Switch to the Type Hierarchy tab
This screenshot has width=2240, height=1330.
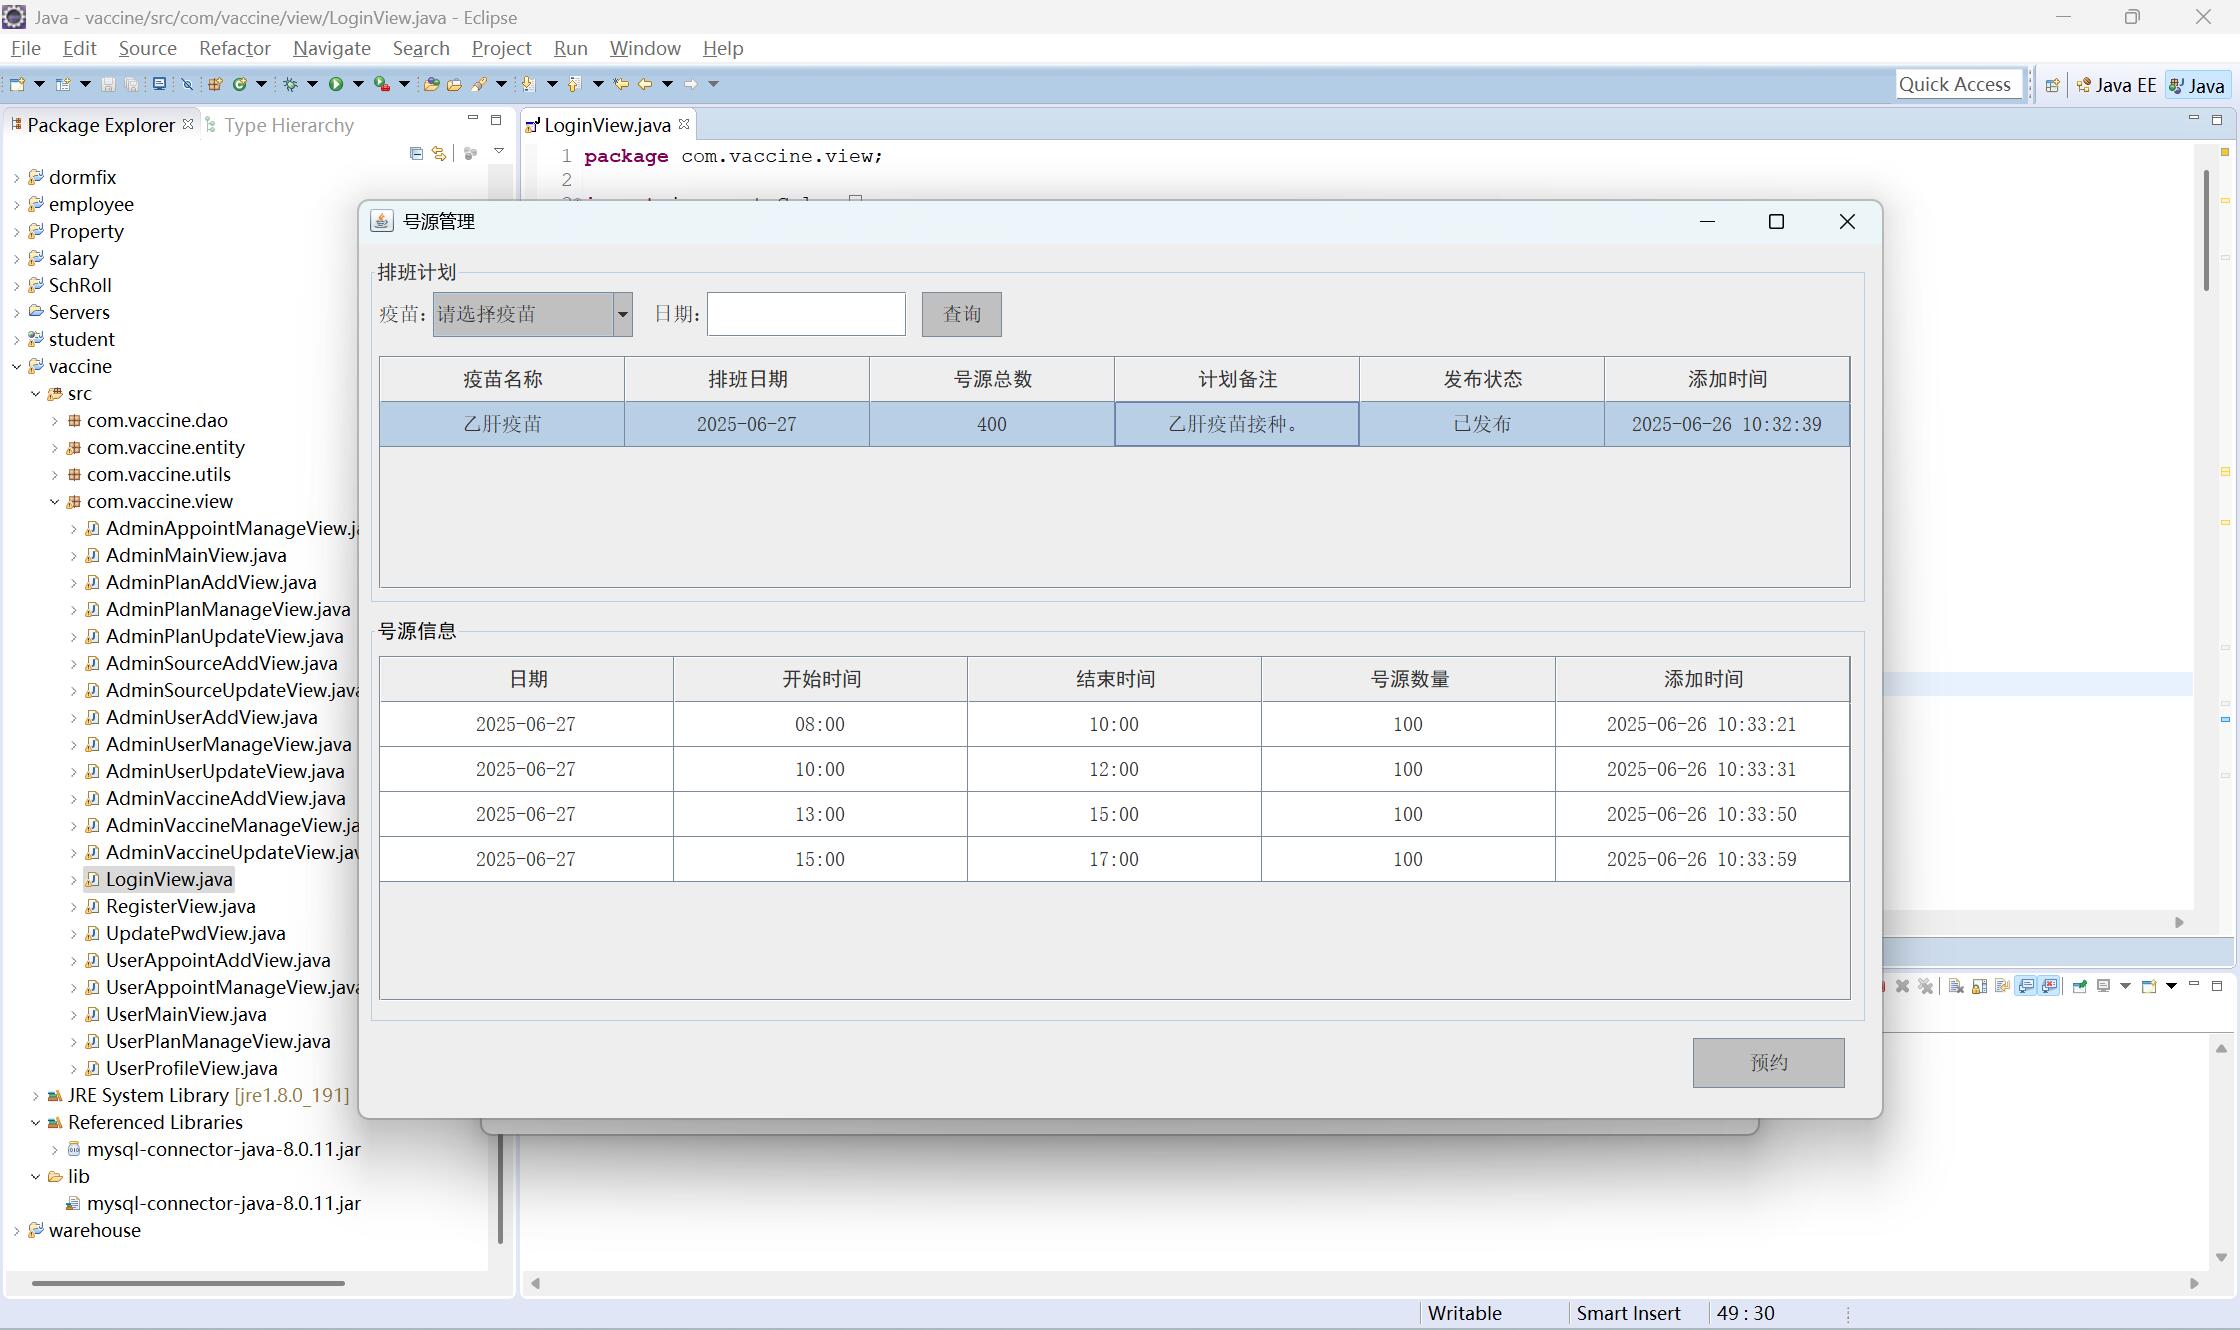coord(279,125)
